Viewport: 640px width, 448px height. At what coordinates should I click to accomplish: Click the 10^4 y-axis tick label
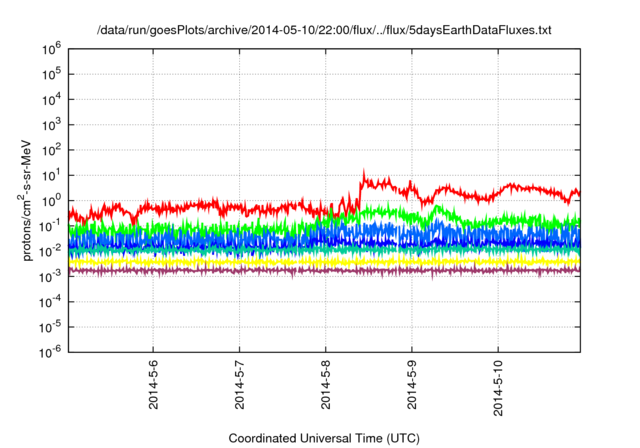click(x=51, y=100)
